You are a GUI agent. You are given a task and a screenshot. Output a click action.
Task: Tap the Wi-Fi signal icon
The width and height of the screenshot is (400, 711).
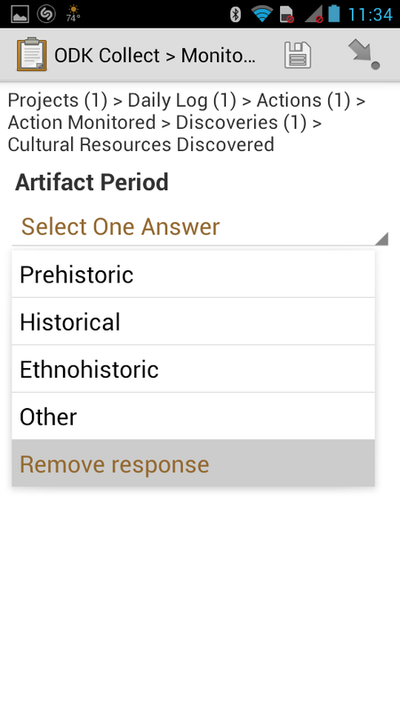262,15
